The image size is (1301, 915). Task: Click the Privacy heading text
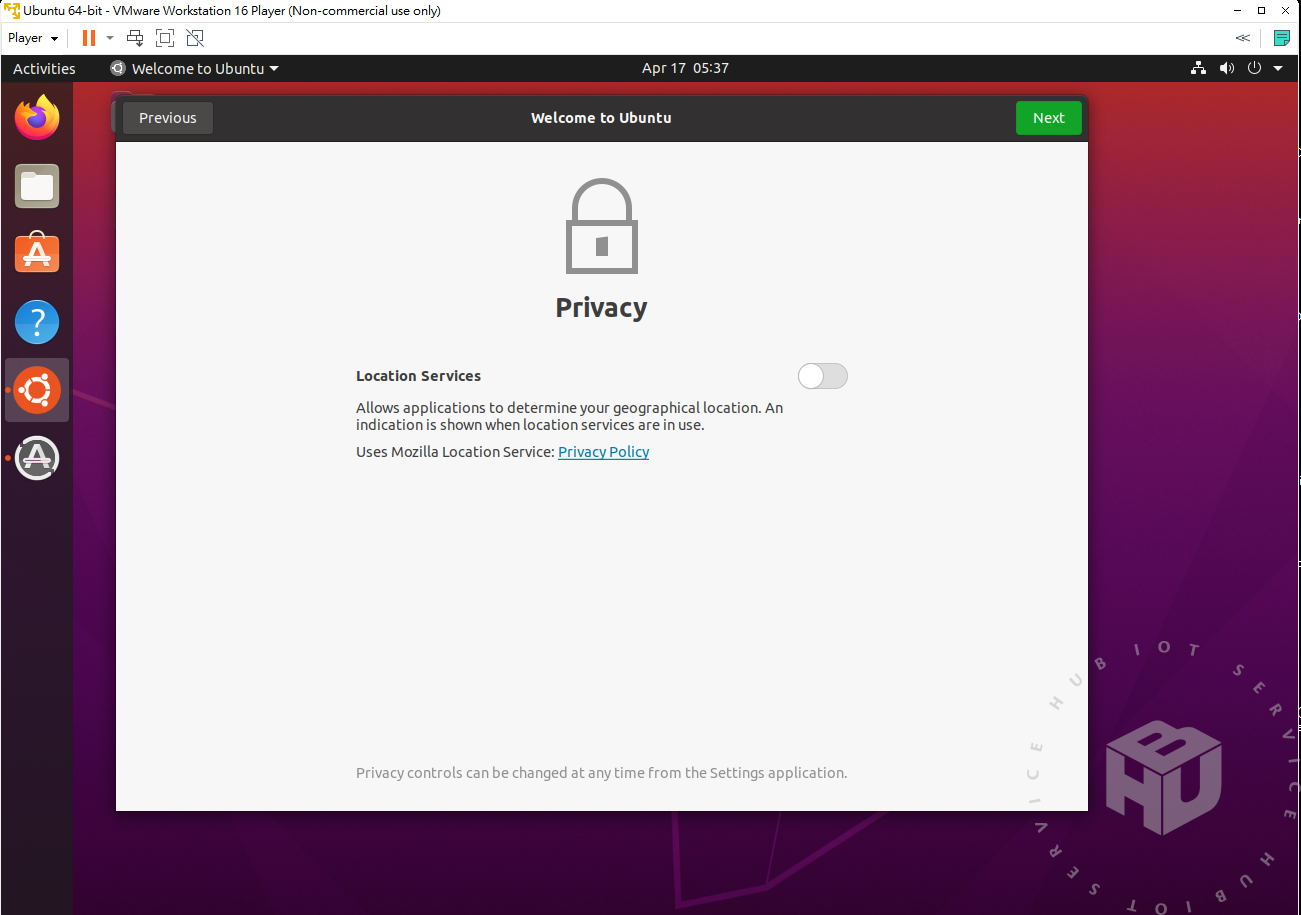(x=601, y=308)
